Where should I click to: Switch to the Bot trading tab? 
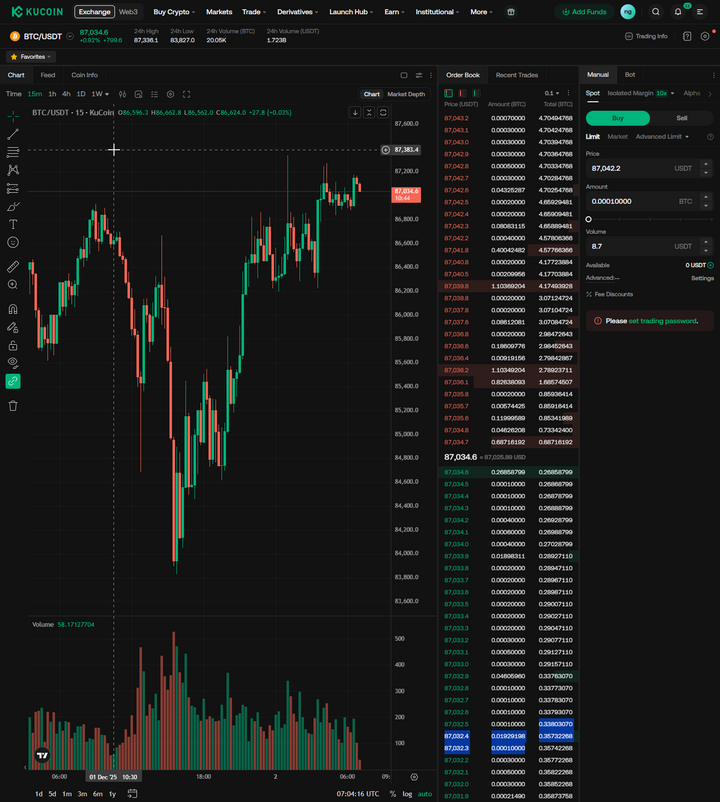point(629,75)
